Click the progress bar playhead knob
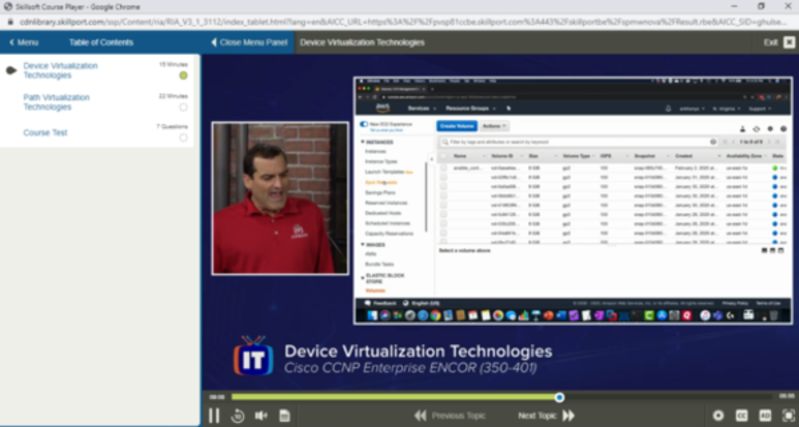This screenshot has width=799, height=427. pos(560,397)
